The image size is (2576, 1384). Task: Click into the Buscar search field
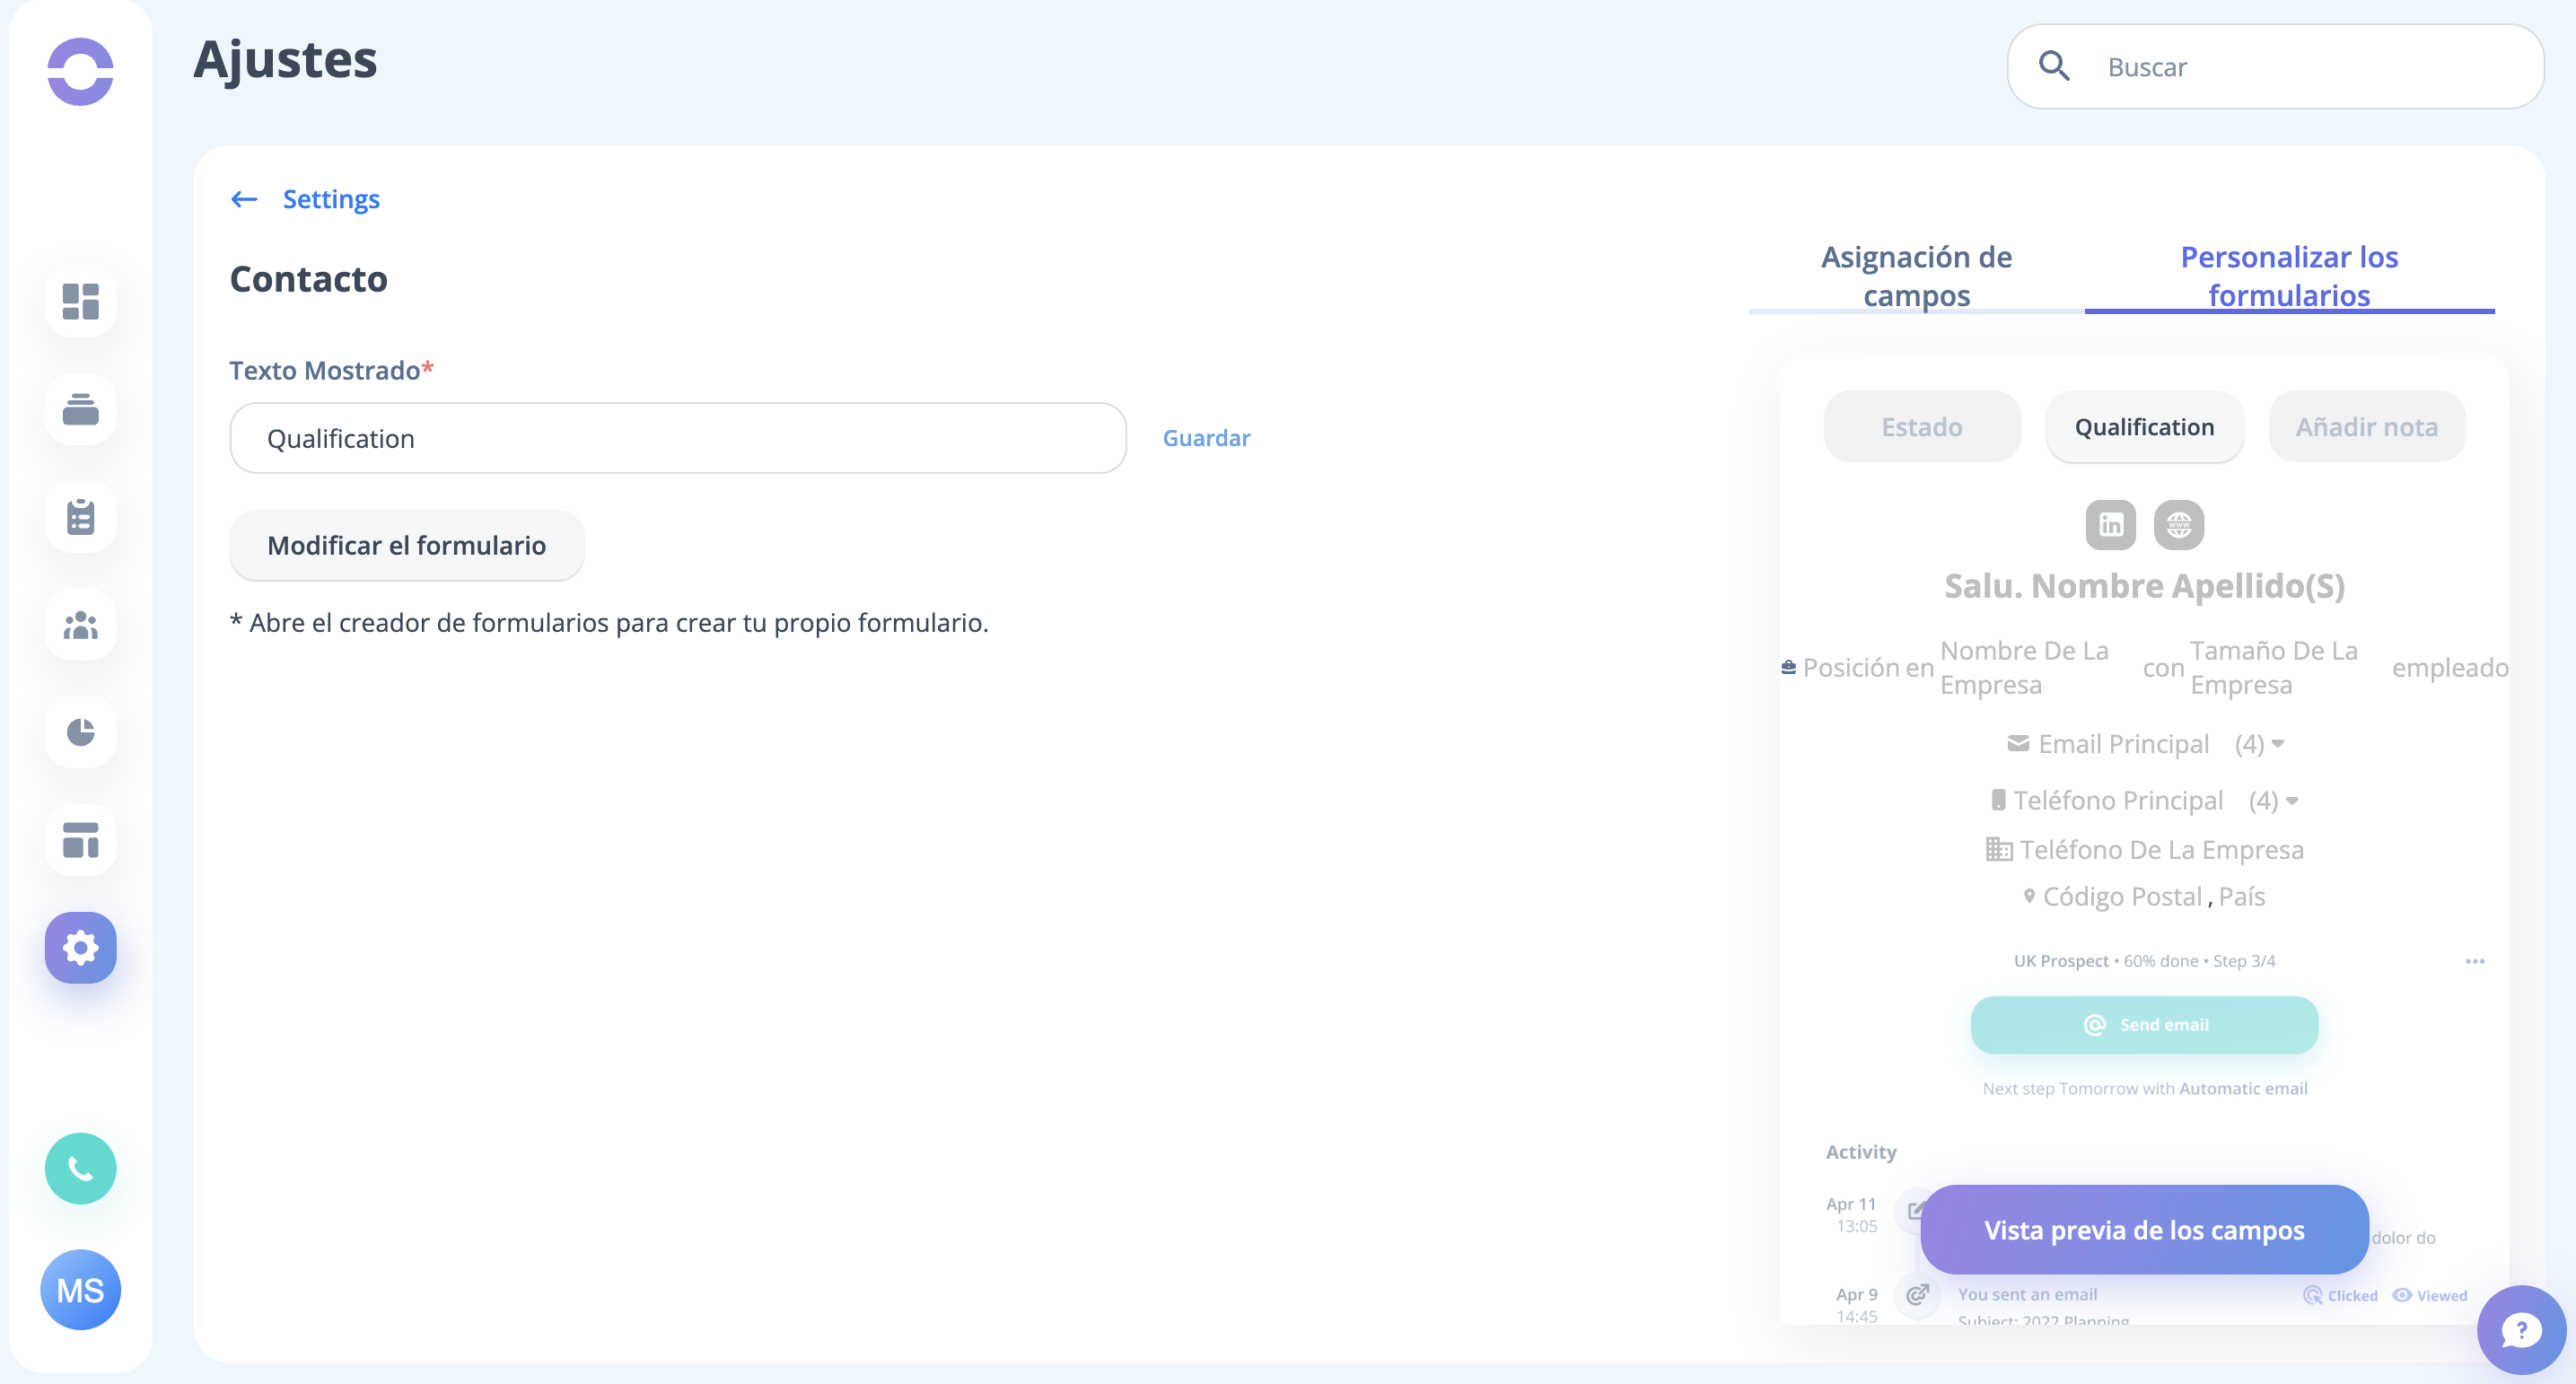(2275, 66)
